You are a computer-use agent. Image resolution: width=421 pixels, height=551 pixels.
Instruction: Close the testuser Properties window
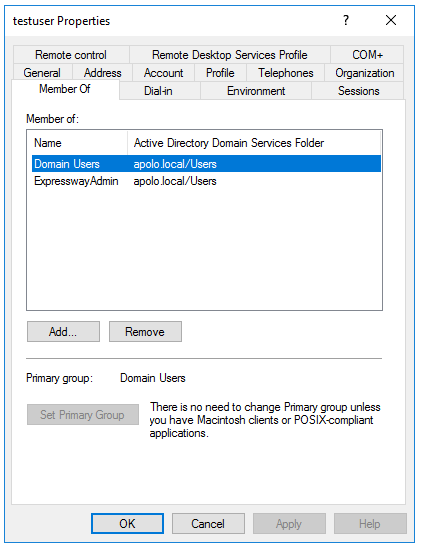click(x=391, y=20)
